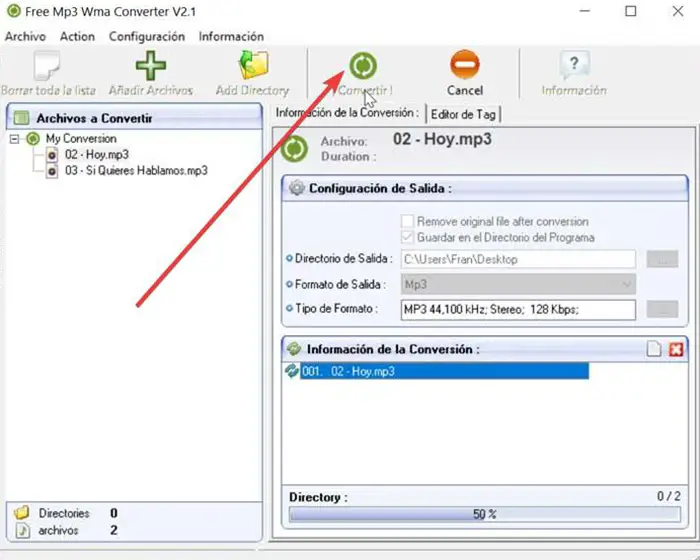Click the My Conversion green circle icon
Image resolution: width=700 pixels, height=560 pixels.
33,139
